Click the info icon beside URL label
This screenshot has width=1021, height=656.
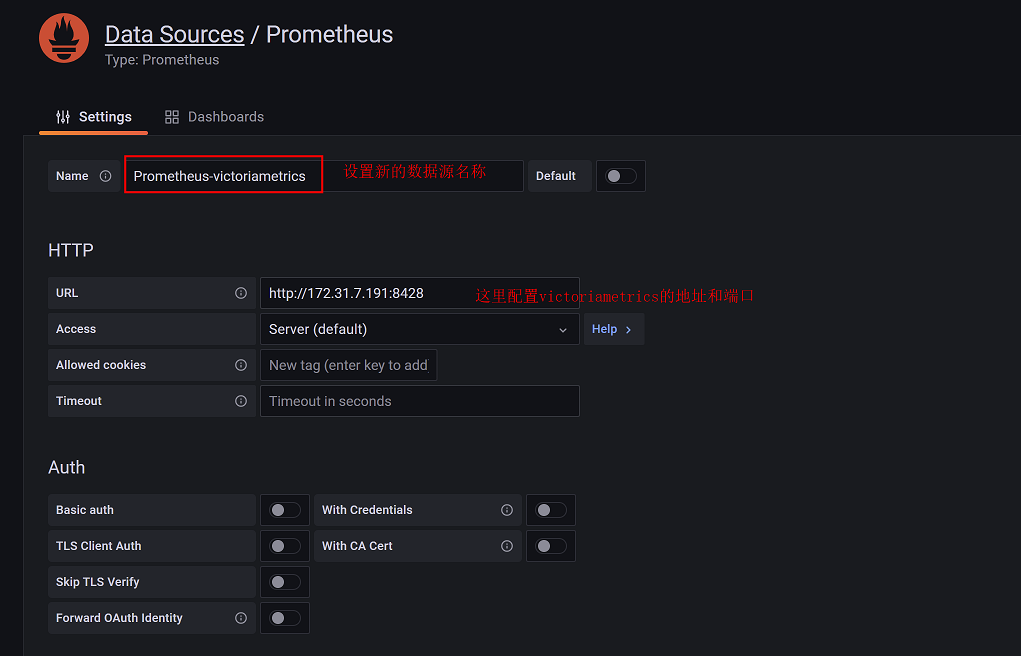coord(241,293)
